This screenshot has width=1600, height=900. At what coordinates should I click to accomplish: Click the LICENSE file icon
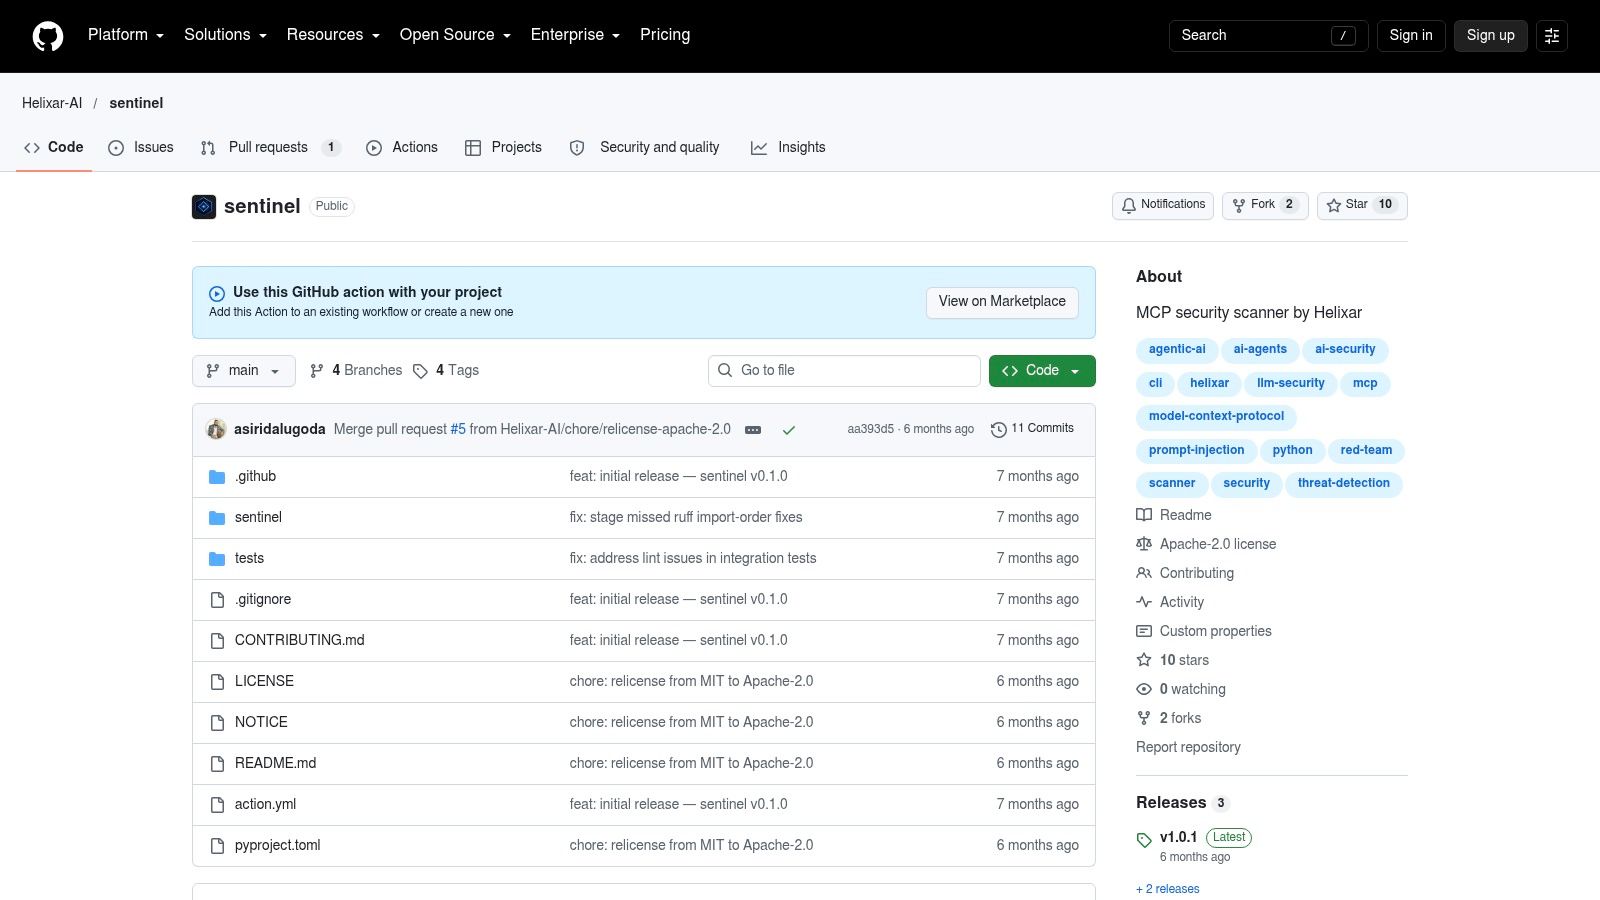click(x=217, y=682)
